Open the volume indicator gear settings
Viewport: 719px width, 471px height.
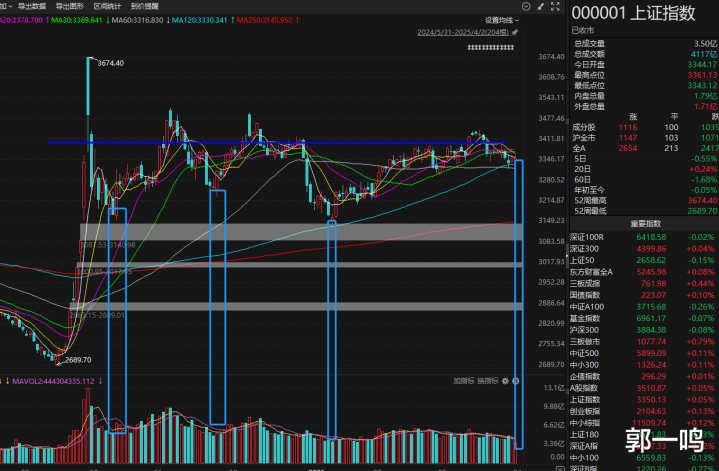[506, 381]
